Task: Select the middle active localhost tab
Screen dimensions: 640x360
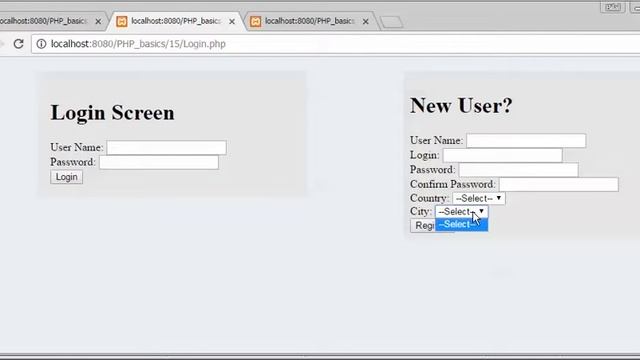Action: [x=176, y=21]
